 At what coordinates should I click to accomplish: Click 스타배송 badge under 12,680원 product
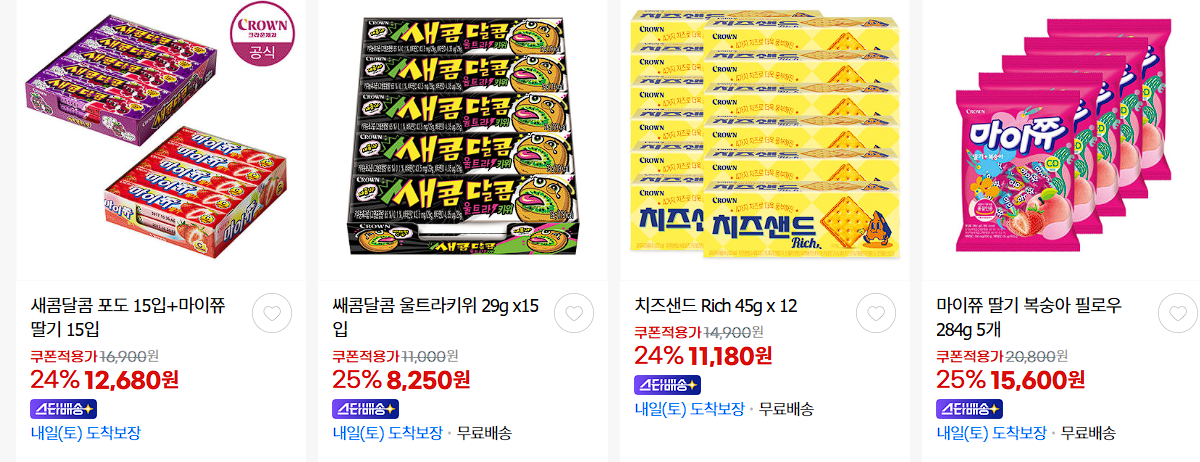[64, 409]
